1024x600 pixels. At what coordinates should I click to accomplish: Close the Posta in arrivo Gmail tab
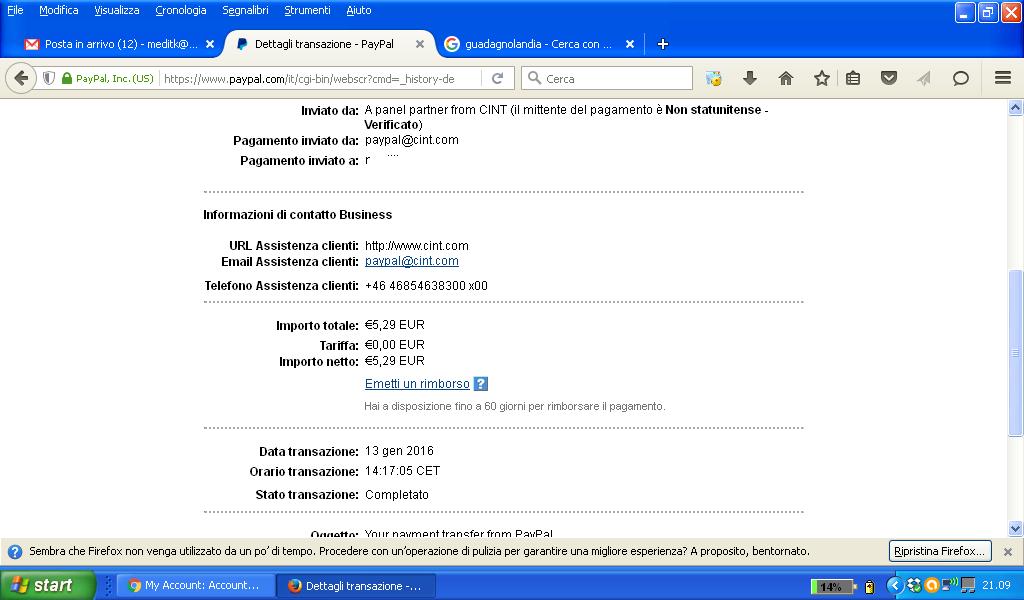click(210, 44)
